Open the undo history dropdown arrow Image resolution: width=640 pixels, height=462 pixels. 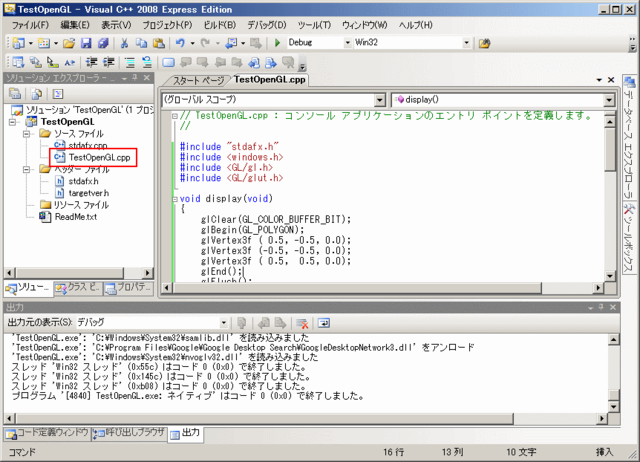(x=192, y=43)
